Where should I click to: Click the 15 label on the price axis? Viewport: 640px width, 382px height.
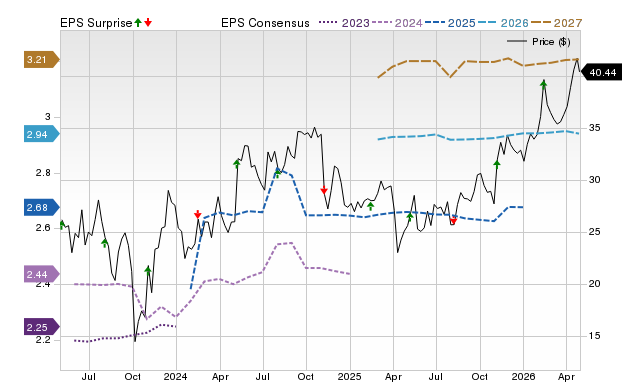(x=594, y=336)
